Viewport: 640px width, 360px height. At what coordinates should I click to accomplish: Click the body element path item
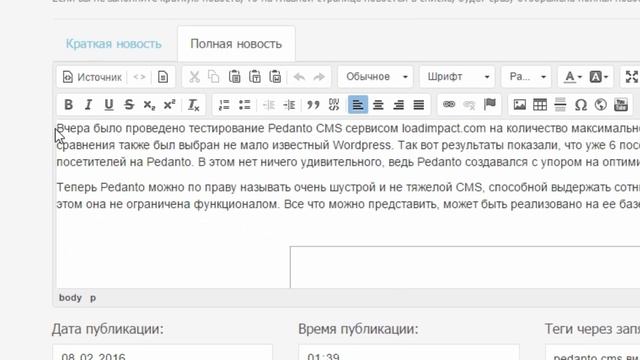(x=70, y=298)
